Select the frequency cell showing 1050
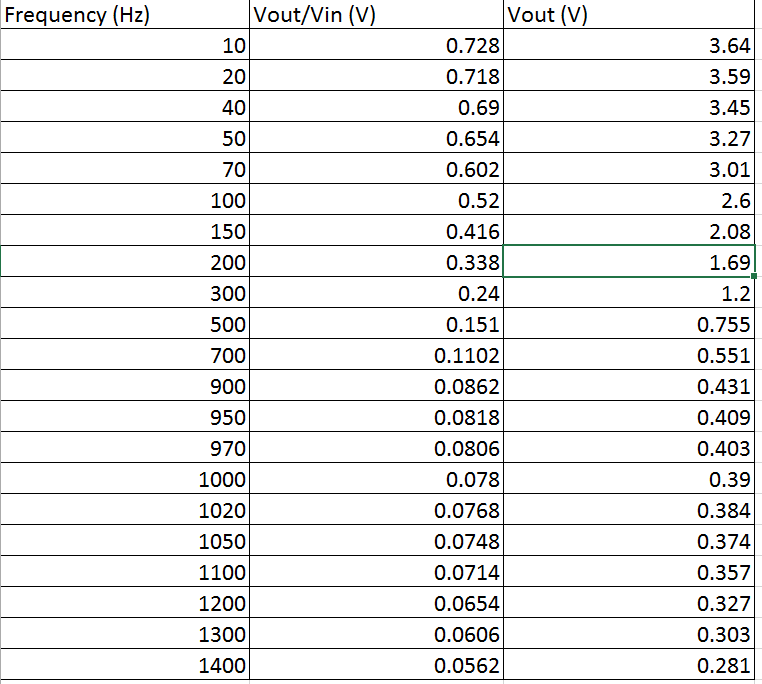Screen dimensions: 762x684 [124, 541]
